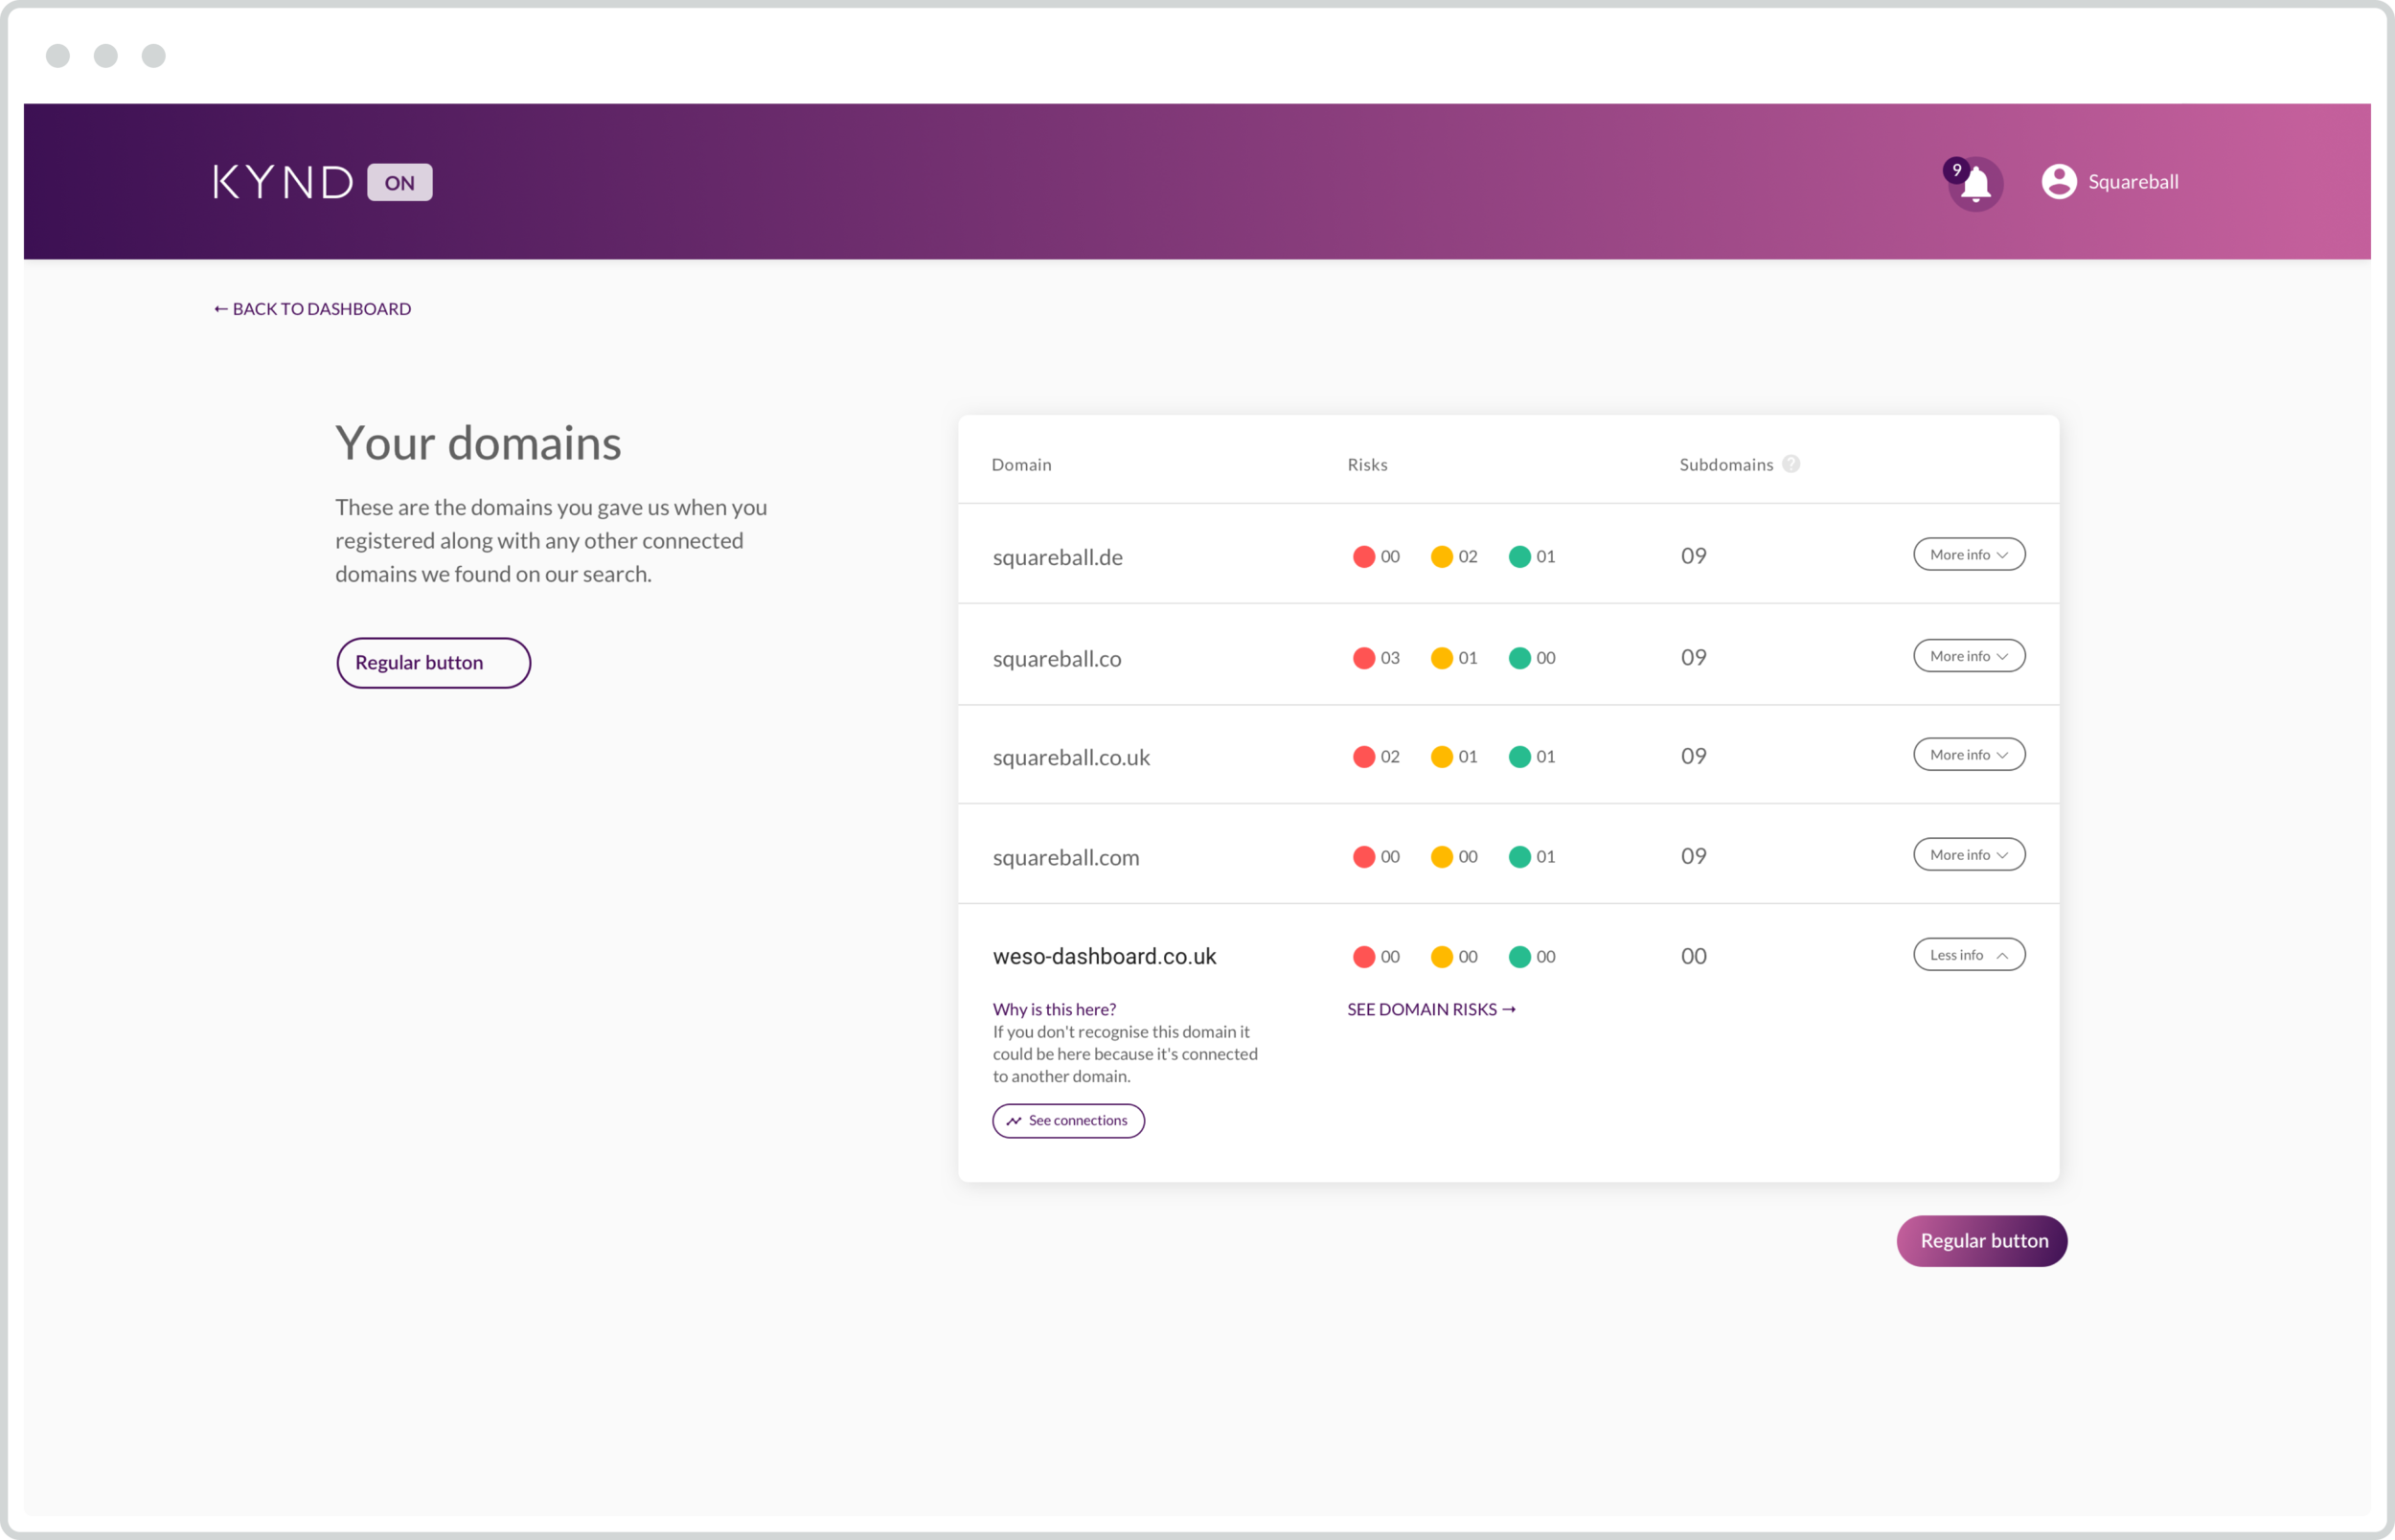Click the red risk dot for squareball.co.uk
The height and width of the screenshot is (1540, 2395).
1364,757
